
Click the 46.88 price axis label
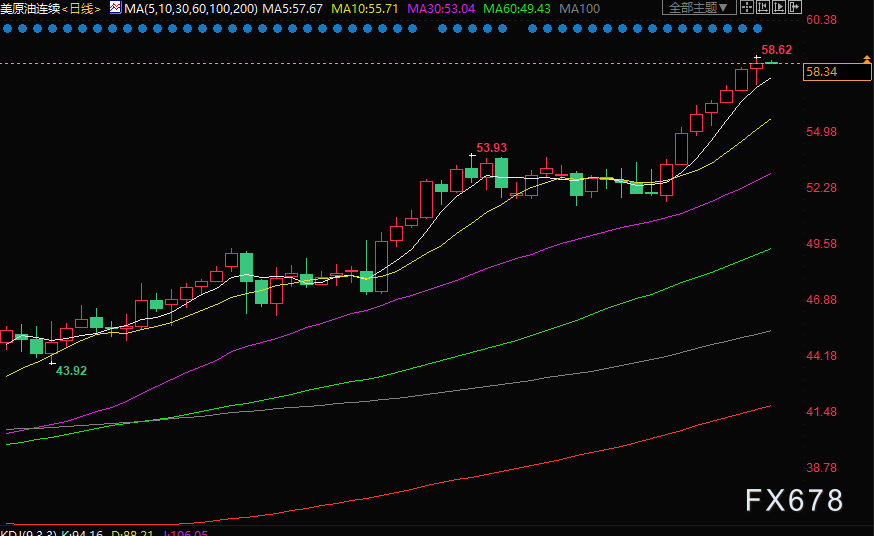(822, 300)
